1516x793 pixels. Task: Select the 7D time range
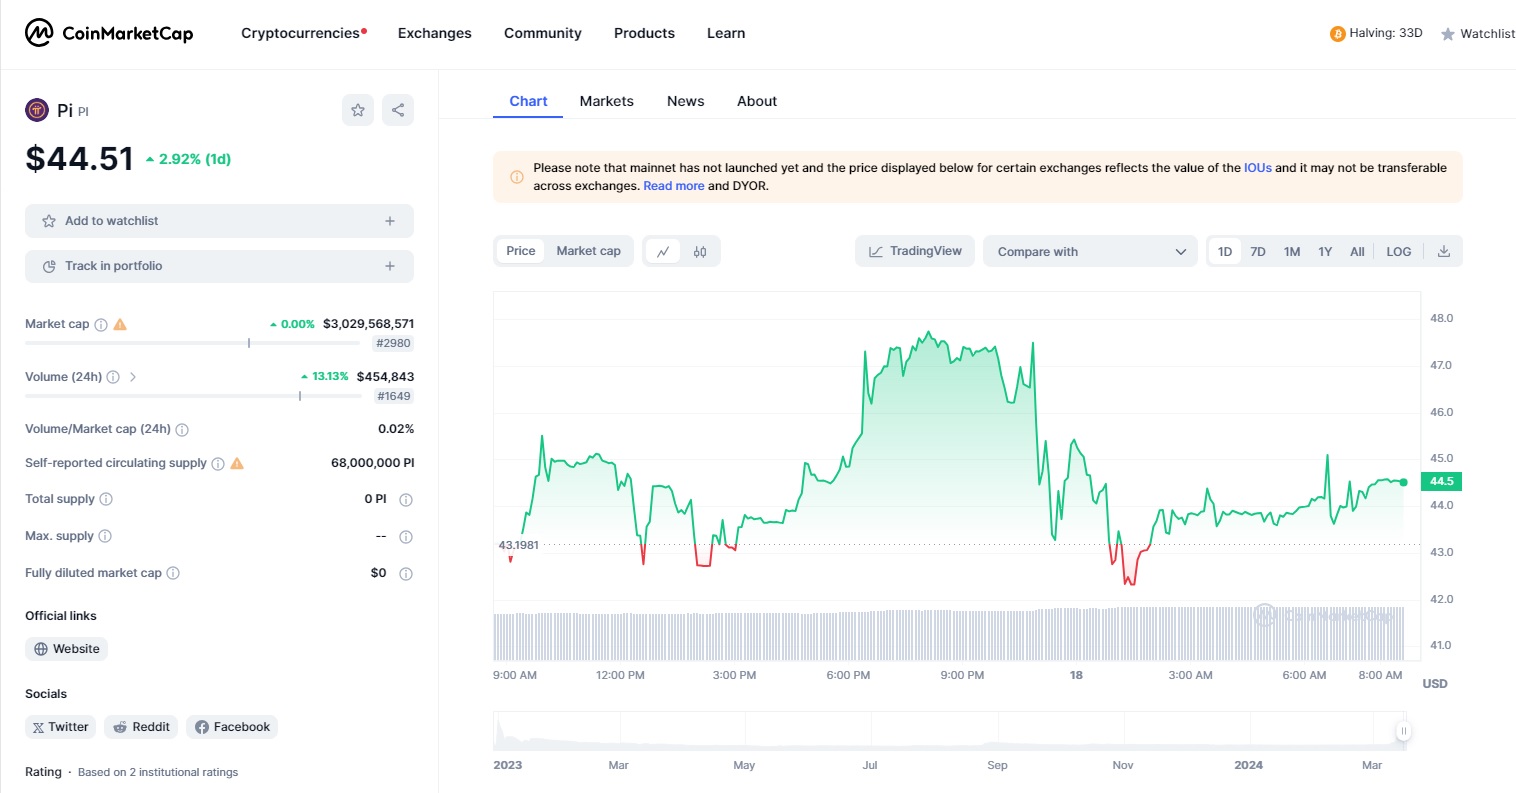point(1258,252)
